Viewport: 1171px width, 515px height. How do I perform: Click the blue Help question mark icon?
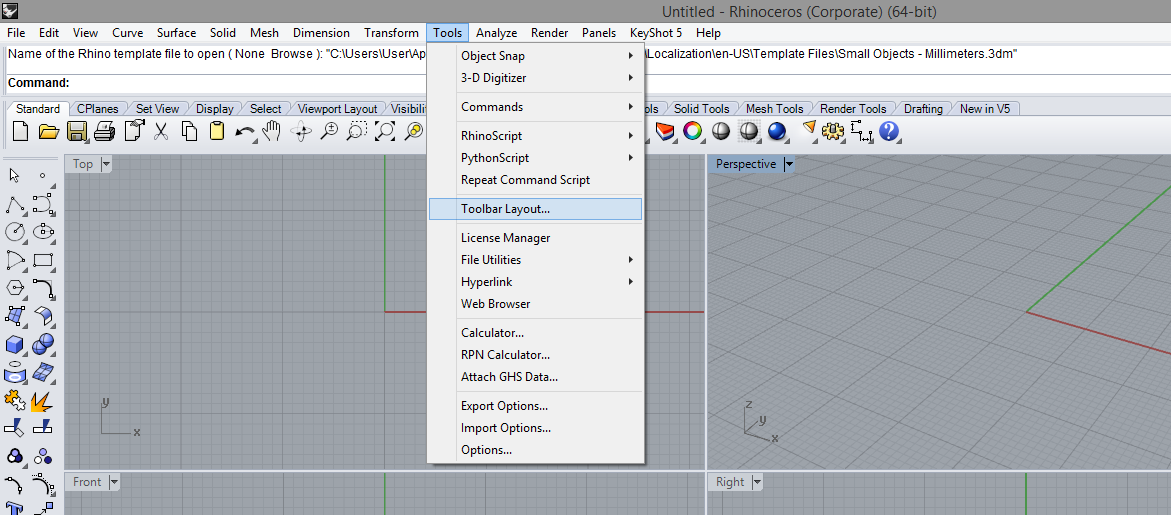tap(889, 131)
